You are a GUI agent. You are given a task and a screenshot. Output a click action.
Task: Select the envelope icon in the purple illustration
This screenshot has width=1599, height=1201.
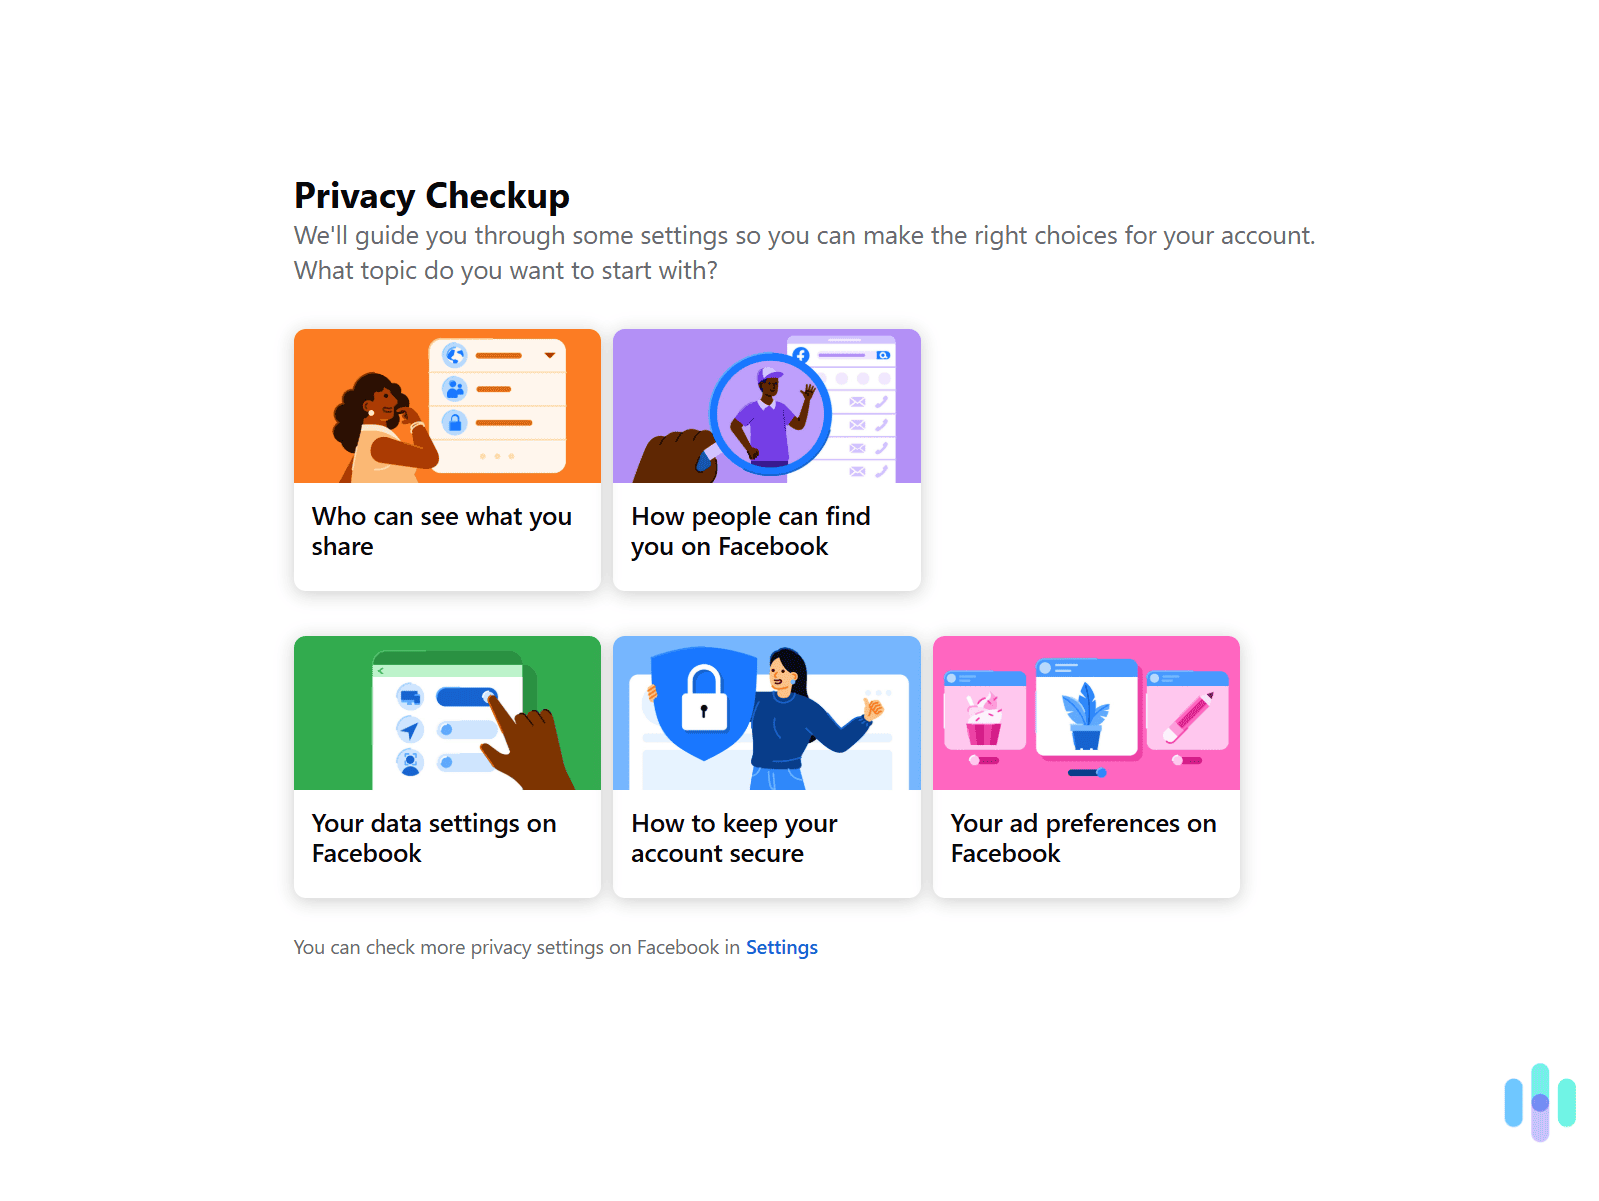[x=857, y=403]
